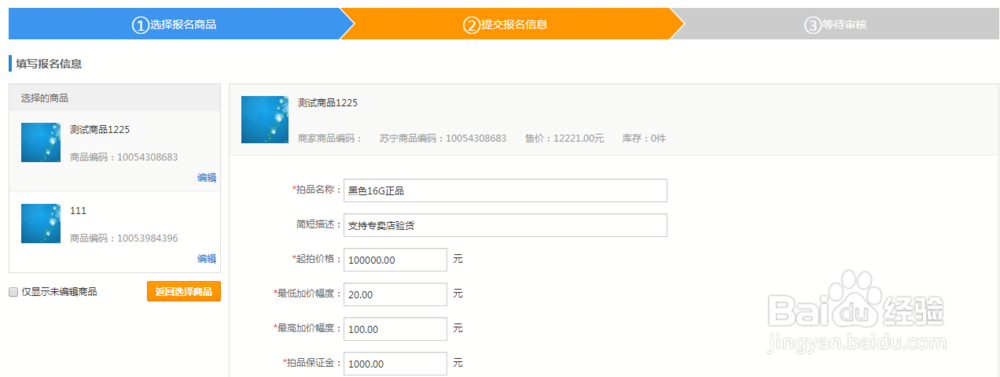Select the 111 product name
The width and height of the screenshot is (1000, 377).
[78, 211]
